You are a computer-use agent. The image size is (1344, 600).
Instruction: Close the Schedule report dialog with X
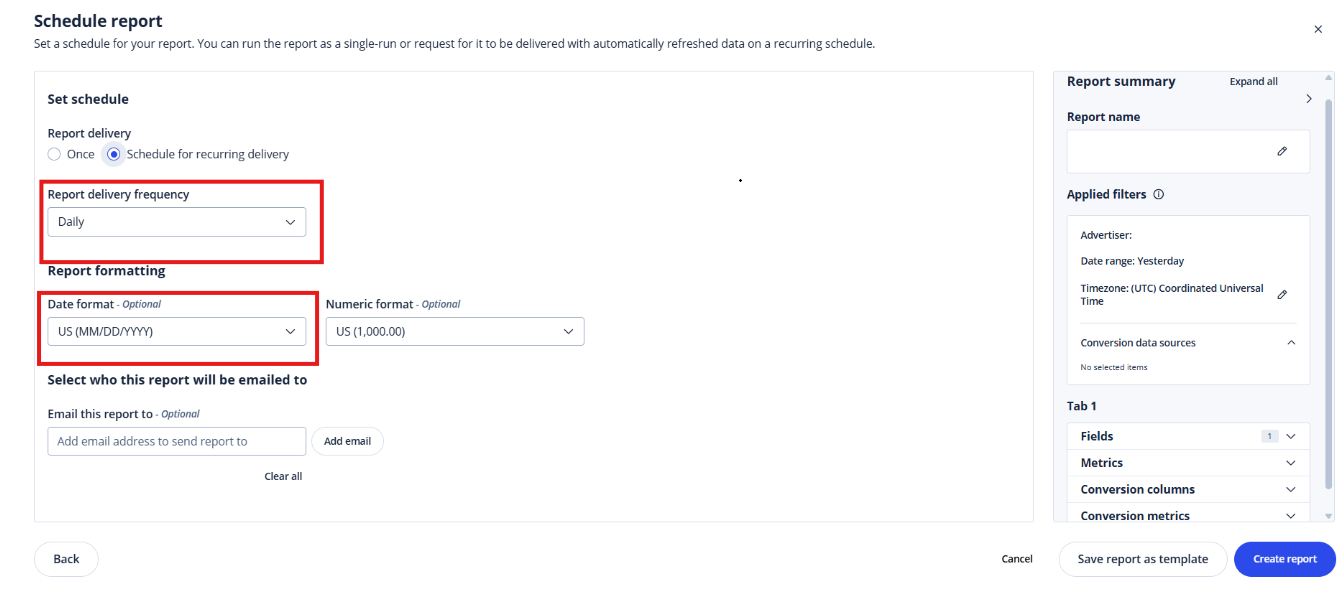click(1318, 29)
